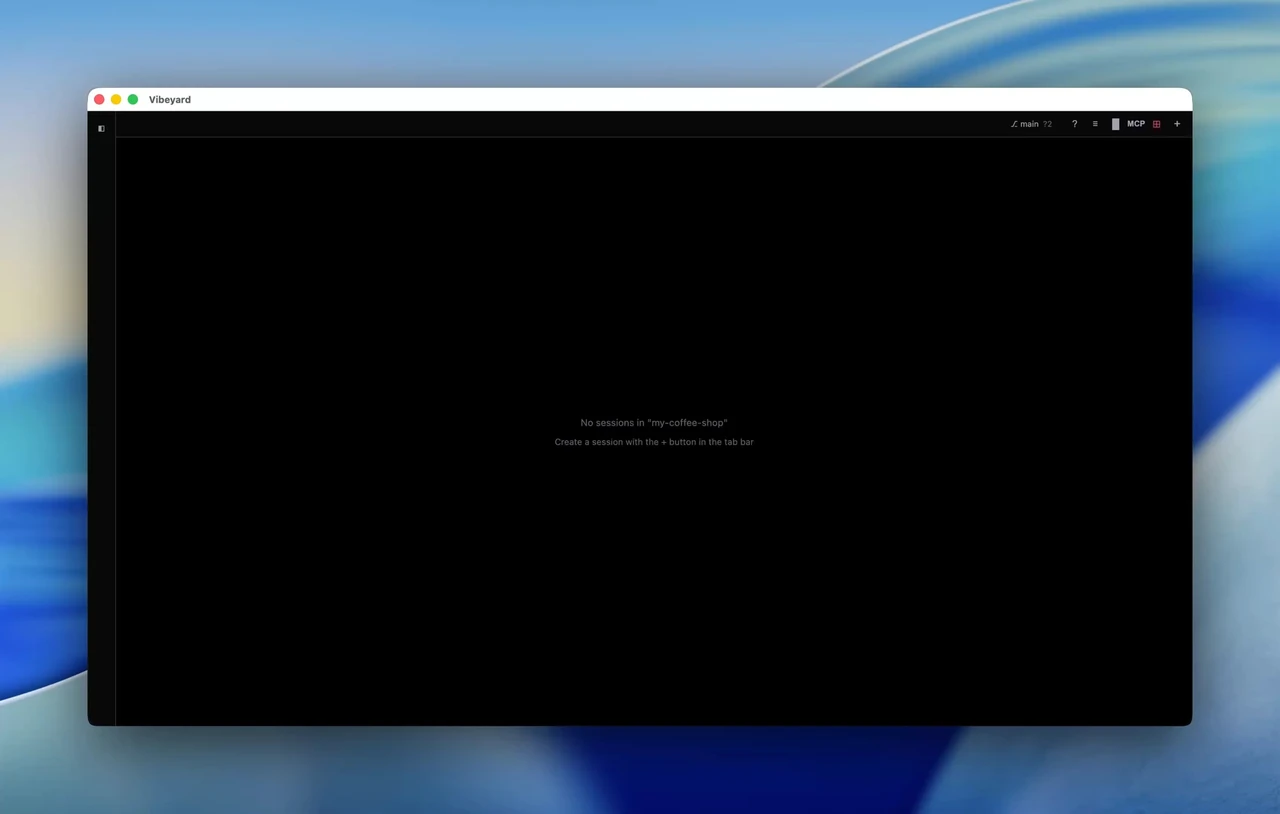Maximize the window using green button
This screenshot has height=814, width=1280.
tap(133, 99)
